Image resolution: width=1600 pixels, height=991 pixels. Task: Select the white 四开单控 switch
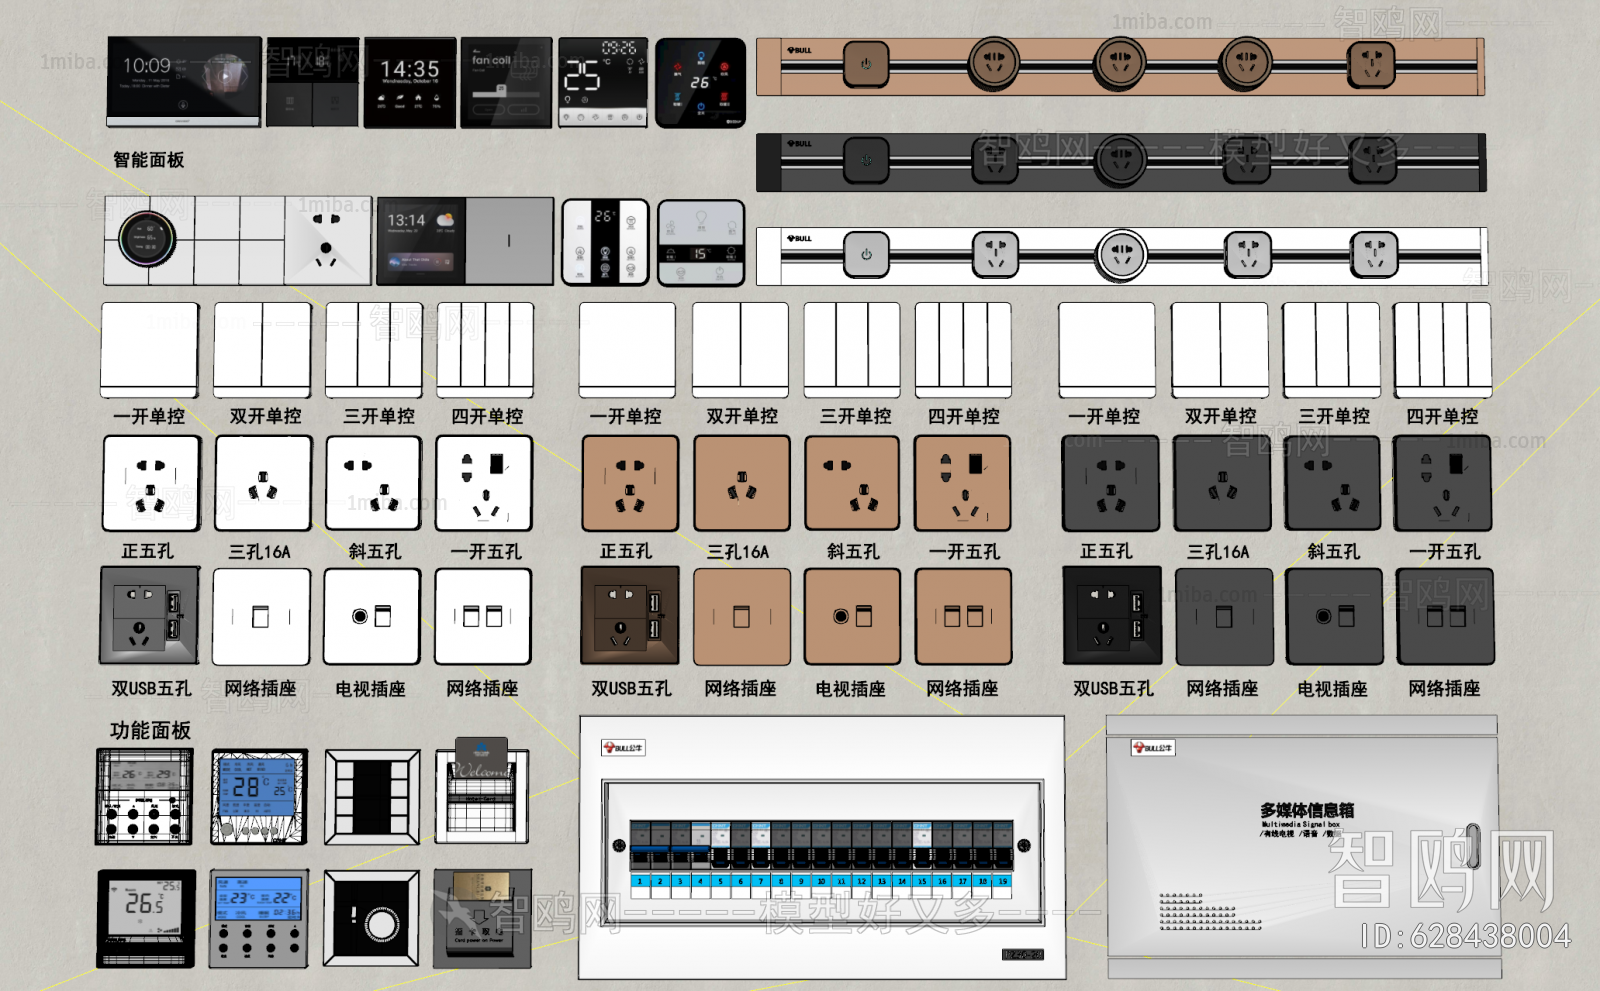(485, 350)
